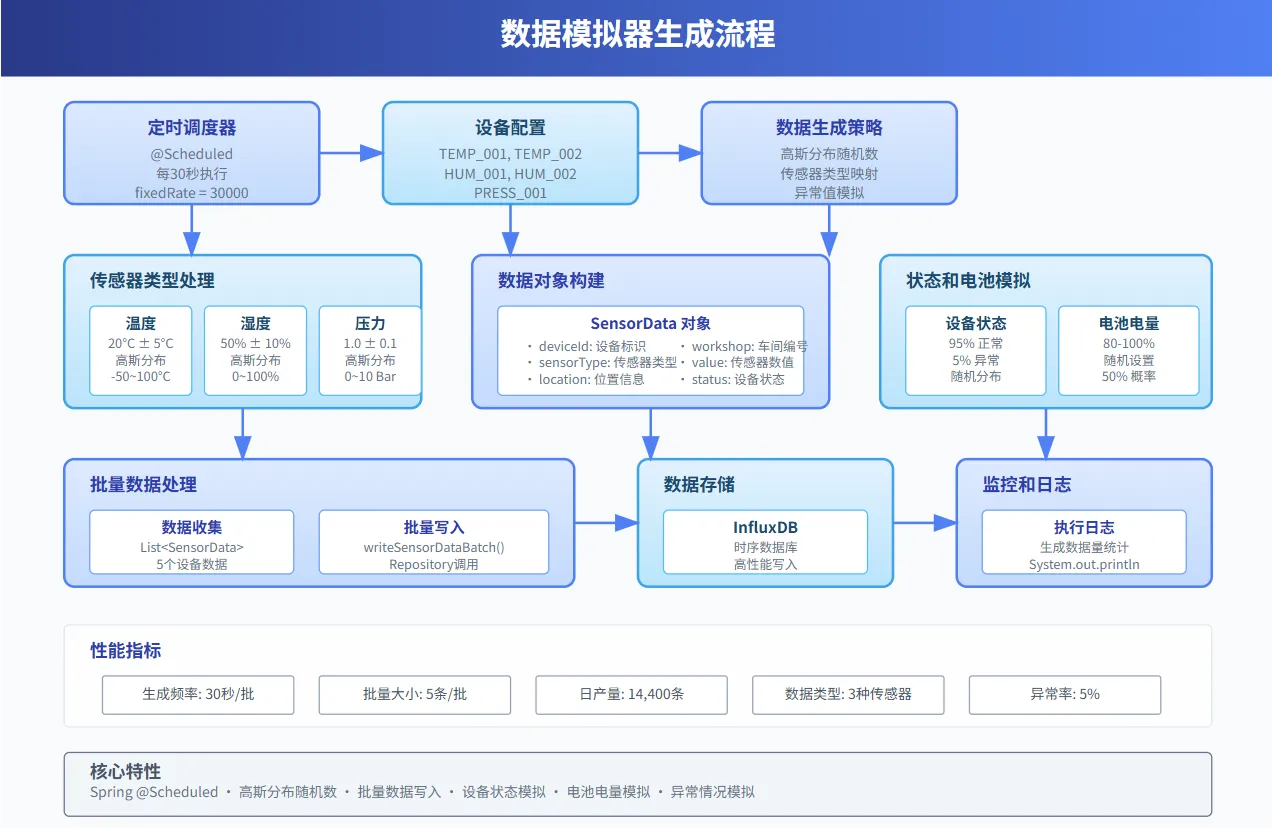Select the 数据收集 card

click(192, 542)
